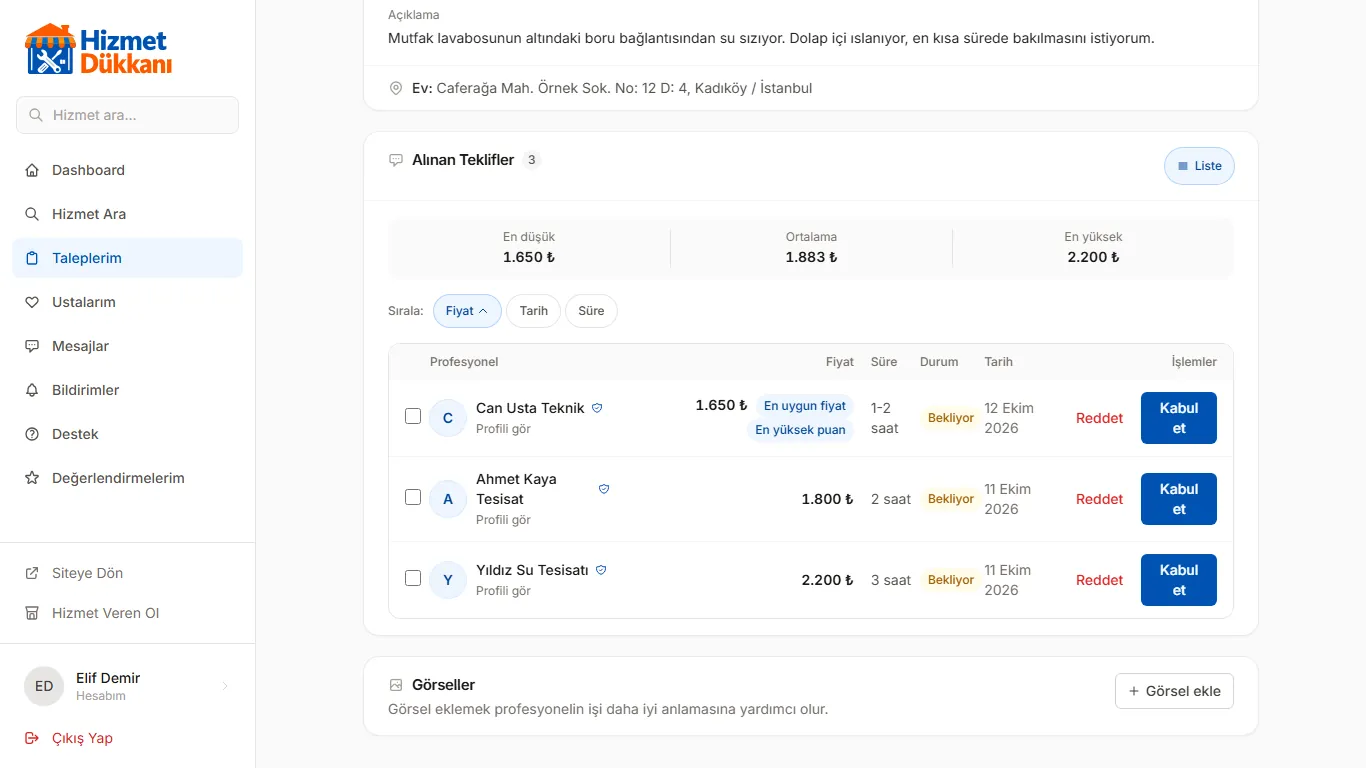The height and width of the screenshot is (768, 1366).
Task: Switch the offers view using Liste button
Action: 1199,166
